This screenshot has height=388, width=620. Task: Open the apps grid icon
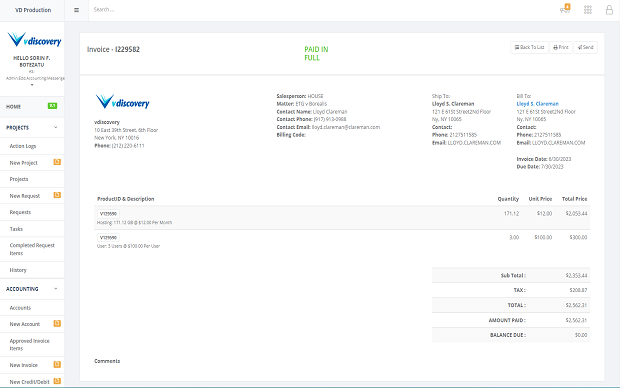[x=588, y=10]
